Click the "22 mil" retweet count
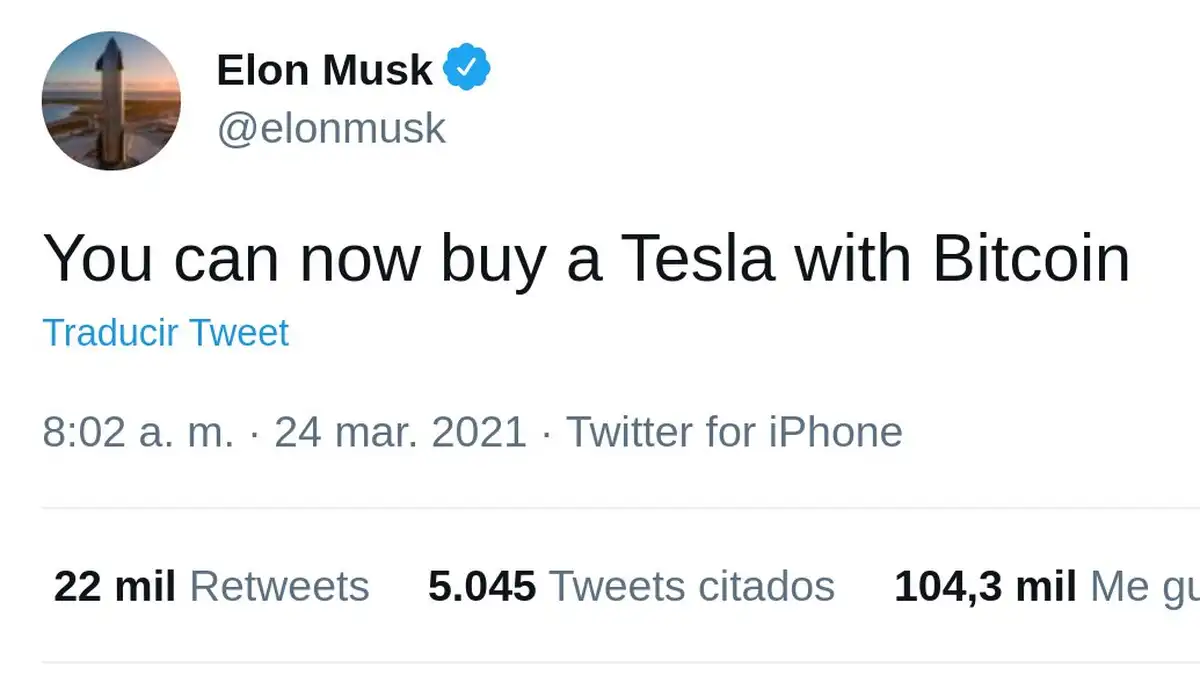 click(114, 586)
